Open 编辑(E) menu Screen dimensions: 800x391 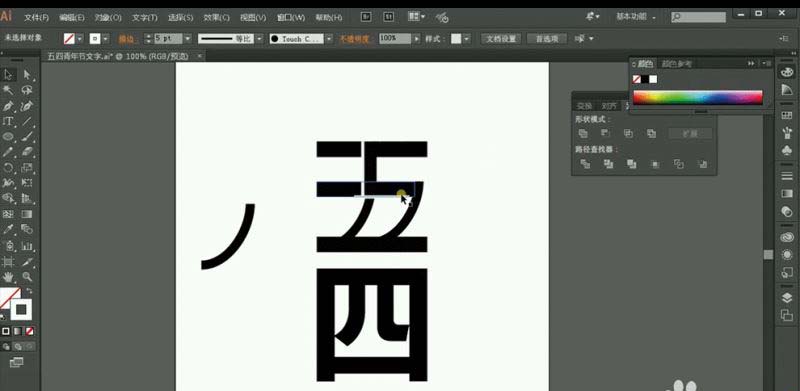tap(72, 17)
